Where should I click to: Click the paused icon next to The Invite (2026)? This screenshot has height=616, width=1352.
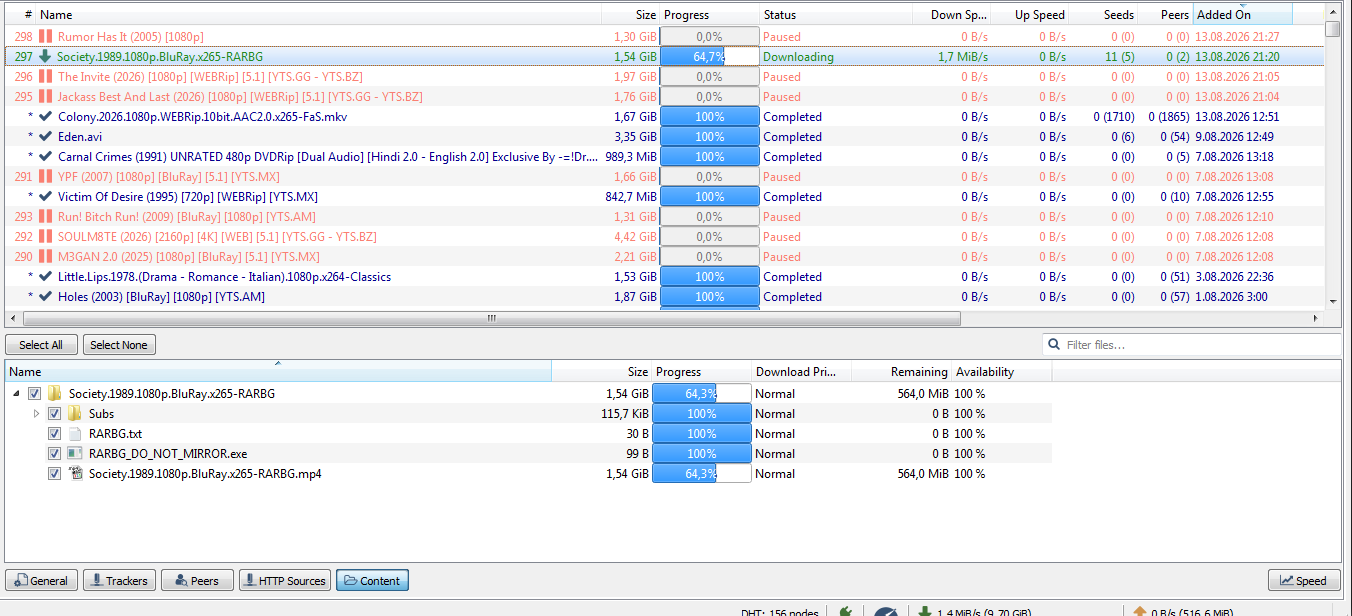coord(45,77)
